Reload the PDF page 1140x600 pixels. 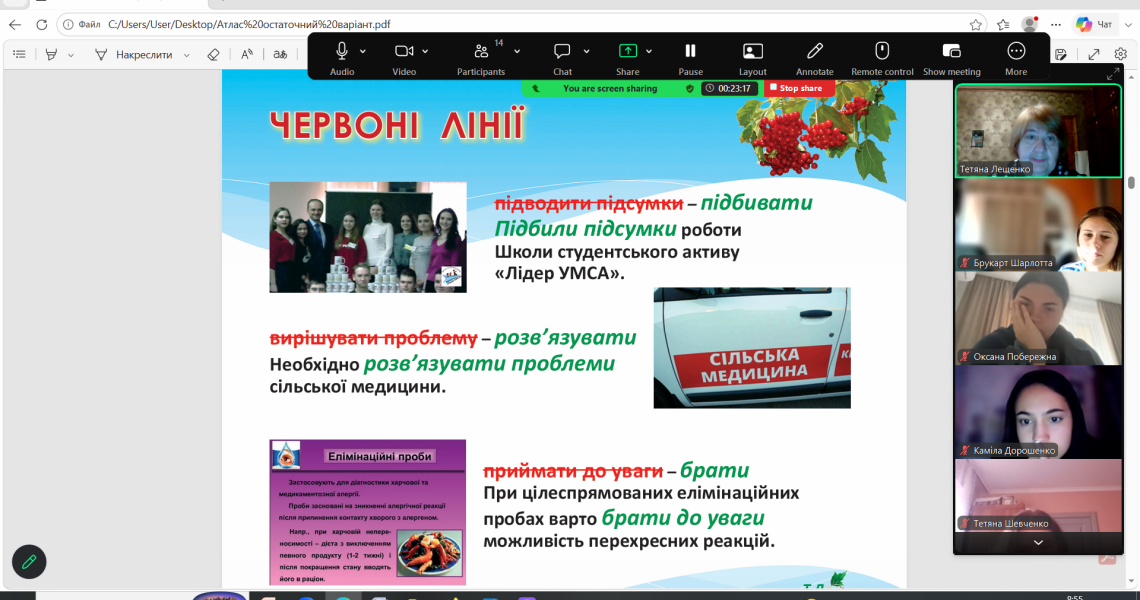coord(41,25)
